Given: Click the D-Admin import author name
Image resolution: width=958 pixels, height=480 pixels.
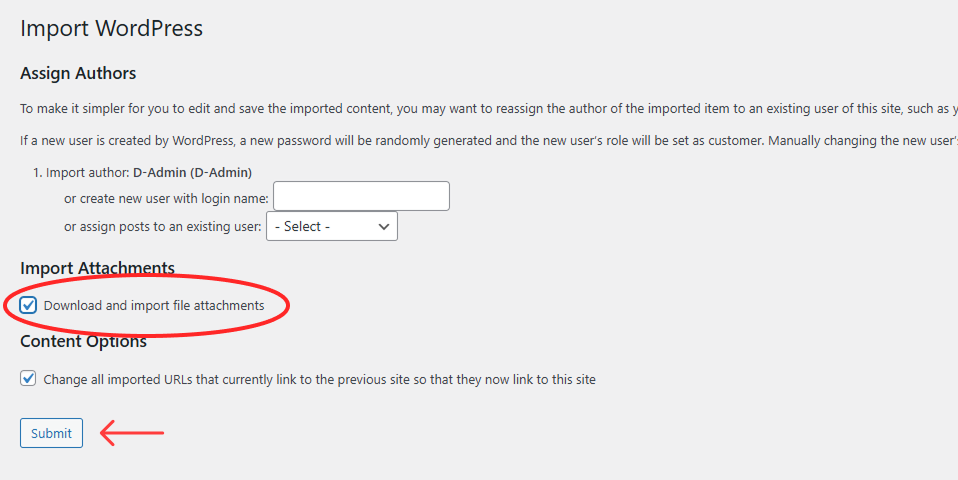Looking at the screenshot, I should coord(192,172).
